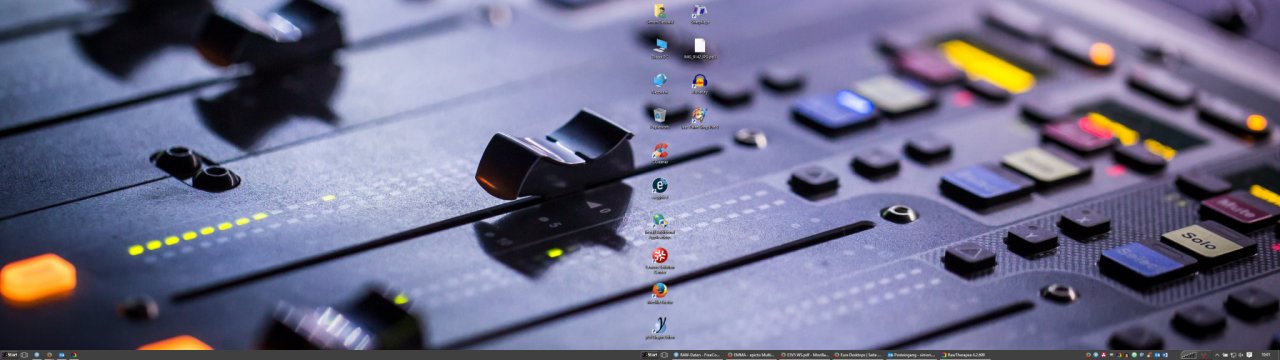Click Start button on the left monitor
The height and width of the screenshot is (360, 1280).
[x=10, y=354]
